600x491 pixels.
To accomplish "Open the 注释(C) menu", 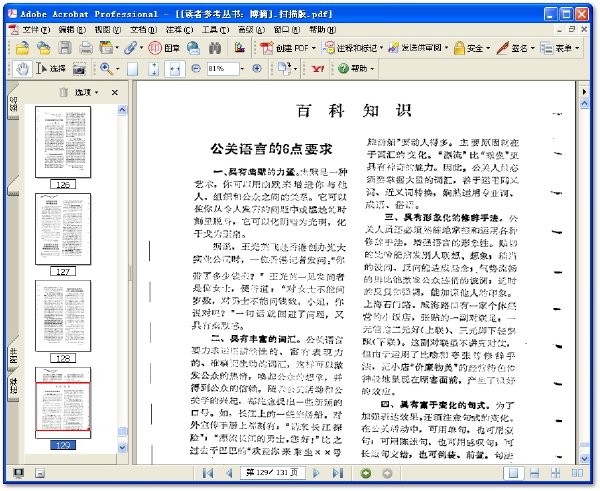I will 179,29.
